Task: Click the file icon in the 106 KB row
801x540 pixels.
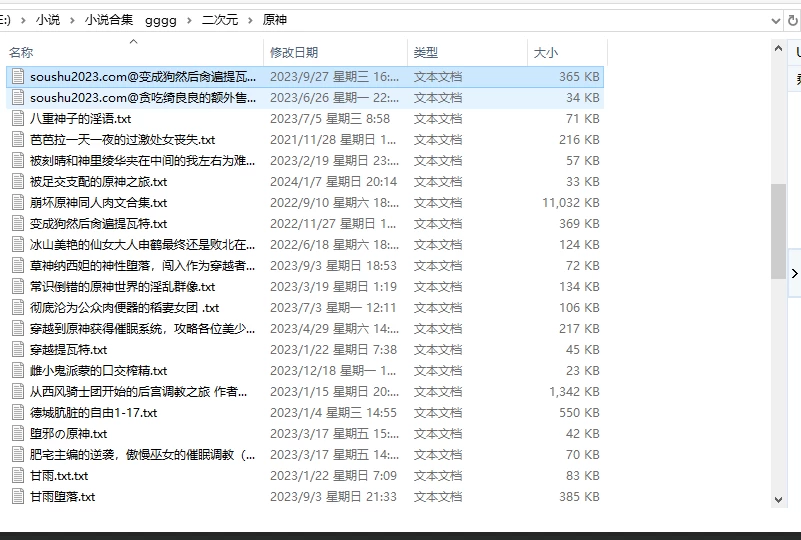Action: click(x=18, y=308)
